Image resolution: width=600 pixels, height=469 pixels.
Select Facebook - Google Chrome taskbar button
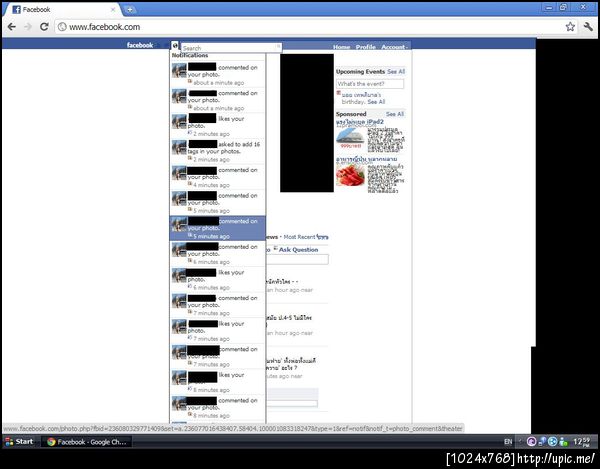click(x=86, y=442)
